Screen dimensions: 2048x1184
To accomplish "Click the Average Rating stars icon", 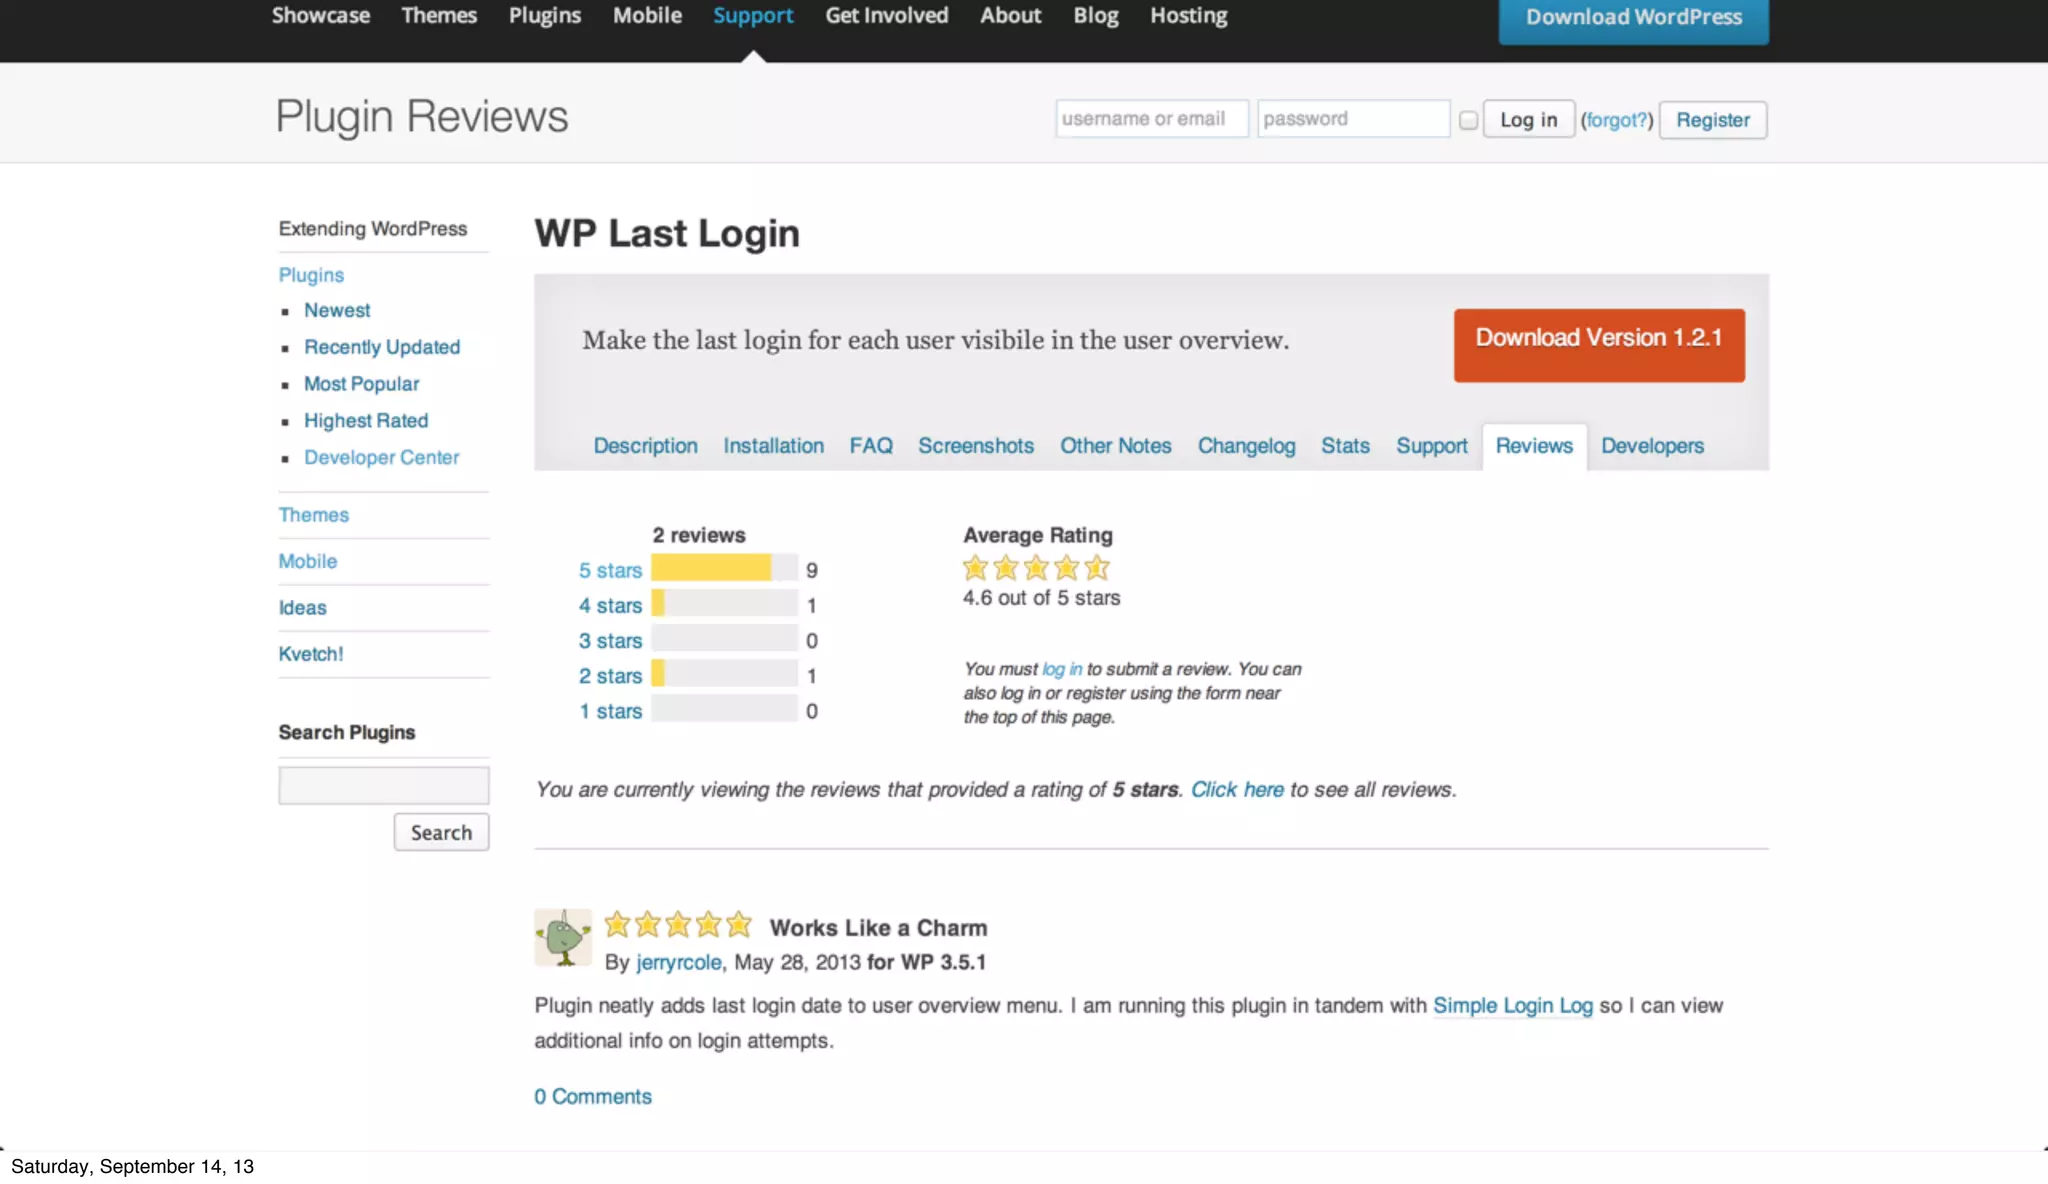I will tap(1036, 568).
